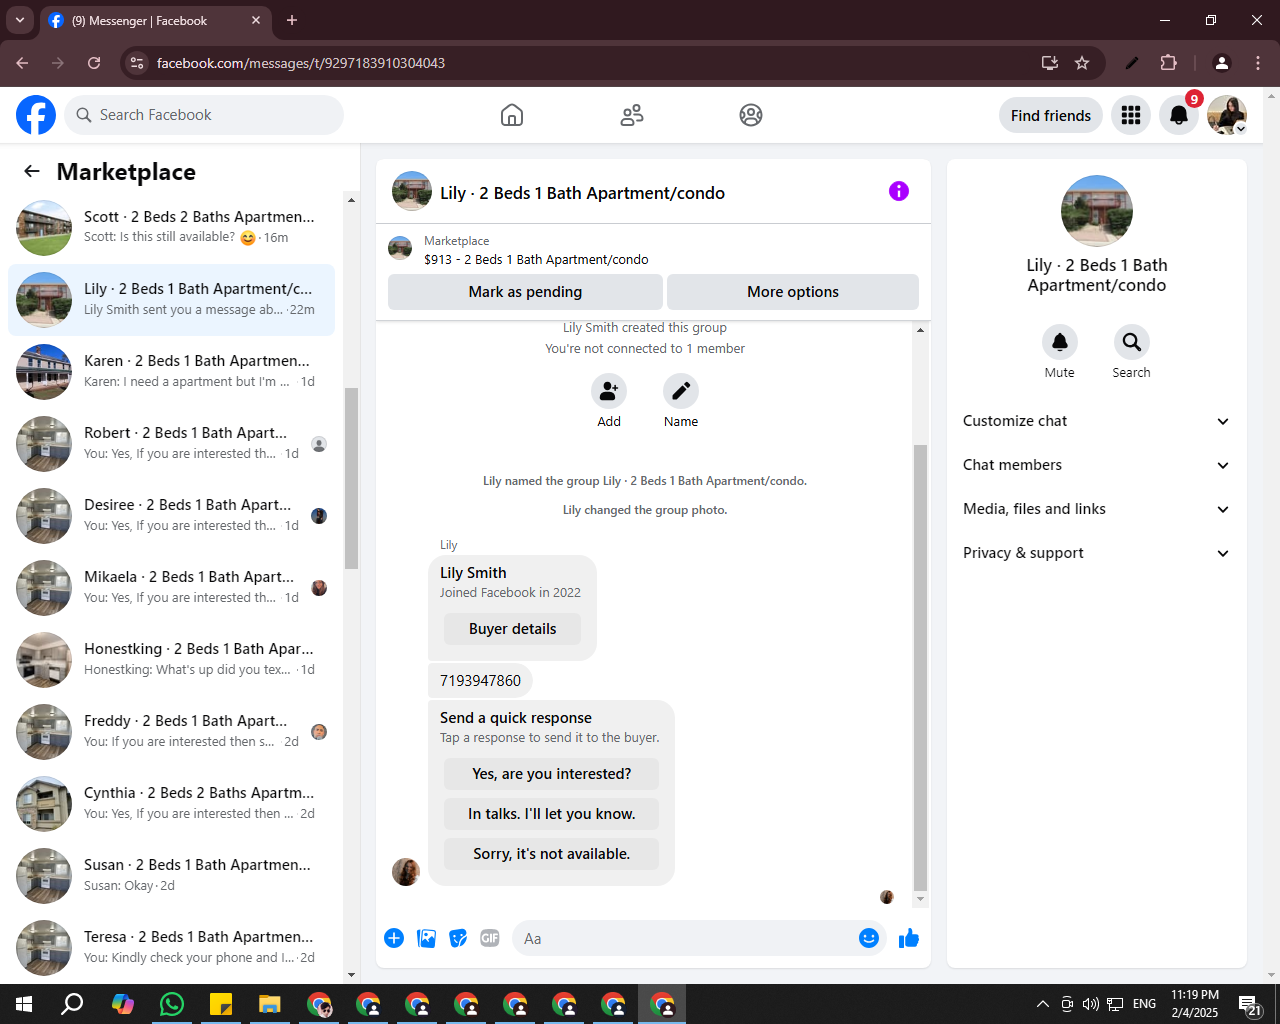Viewport: 1280px width, 1024px height.
Task: Open a new browser tab
Action: tap(292, 20)
